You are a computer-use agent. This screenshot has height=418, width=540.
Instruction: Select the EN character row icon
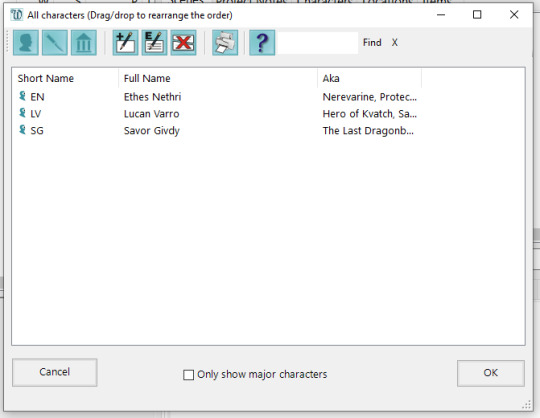tap(22, 96)
